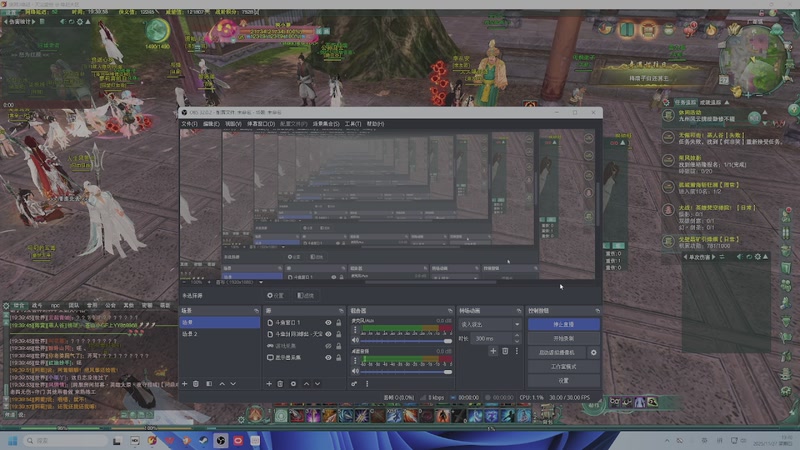
Task: Open the Scene Collection (场景集合) menu
Action: coord(326,124)
